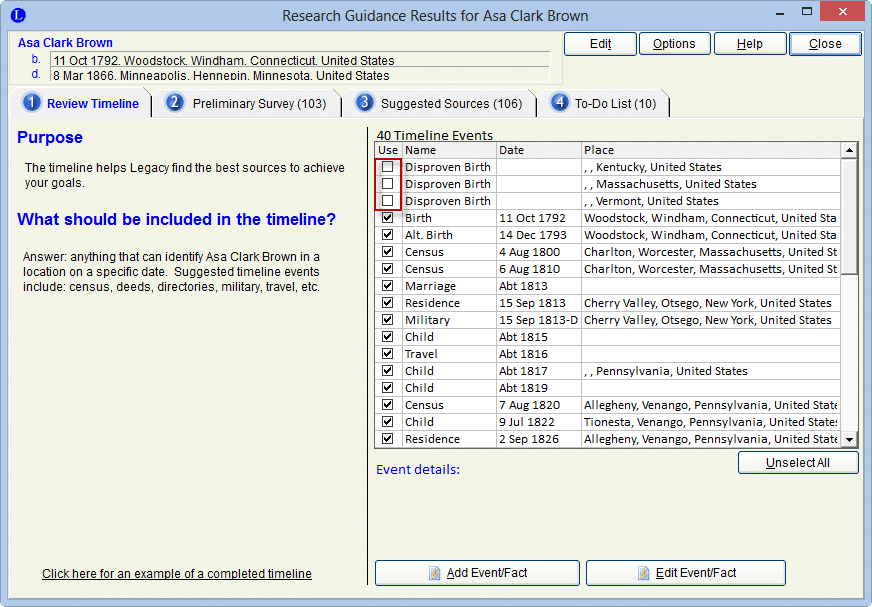Click the Name column header
Viewport: 872px width, 607px height.
(x=449, y=150)
